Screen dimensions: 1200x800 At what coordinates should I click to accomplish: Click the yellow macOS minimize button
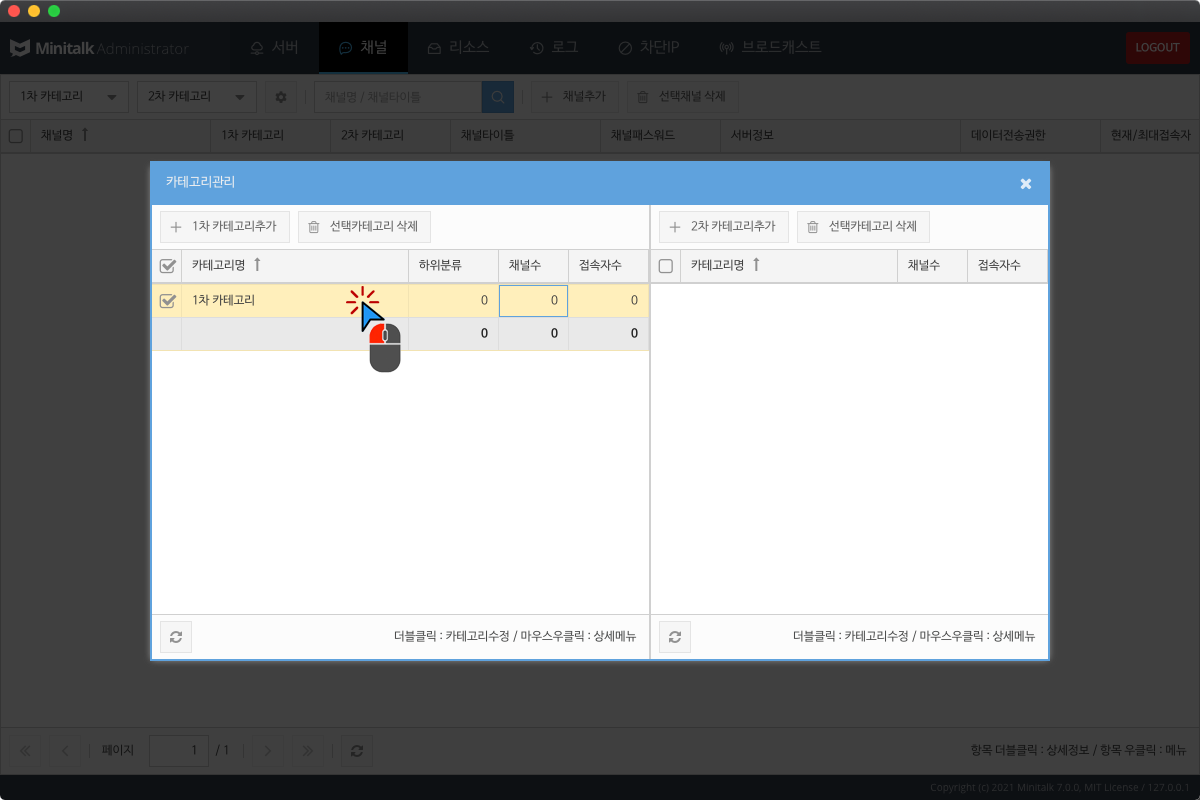coord(34,11)
